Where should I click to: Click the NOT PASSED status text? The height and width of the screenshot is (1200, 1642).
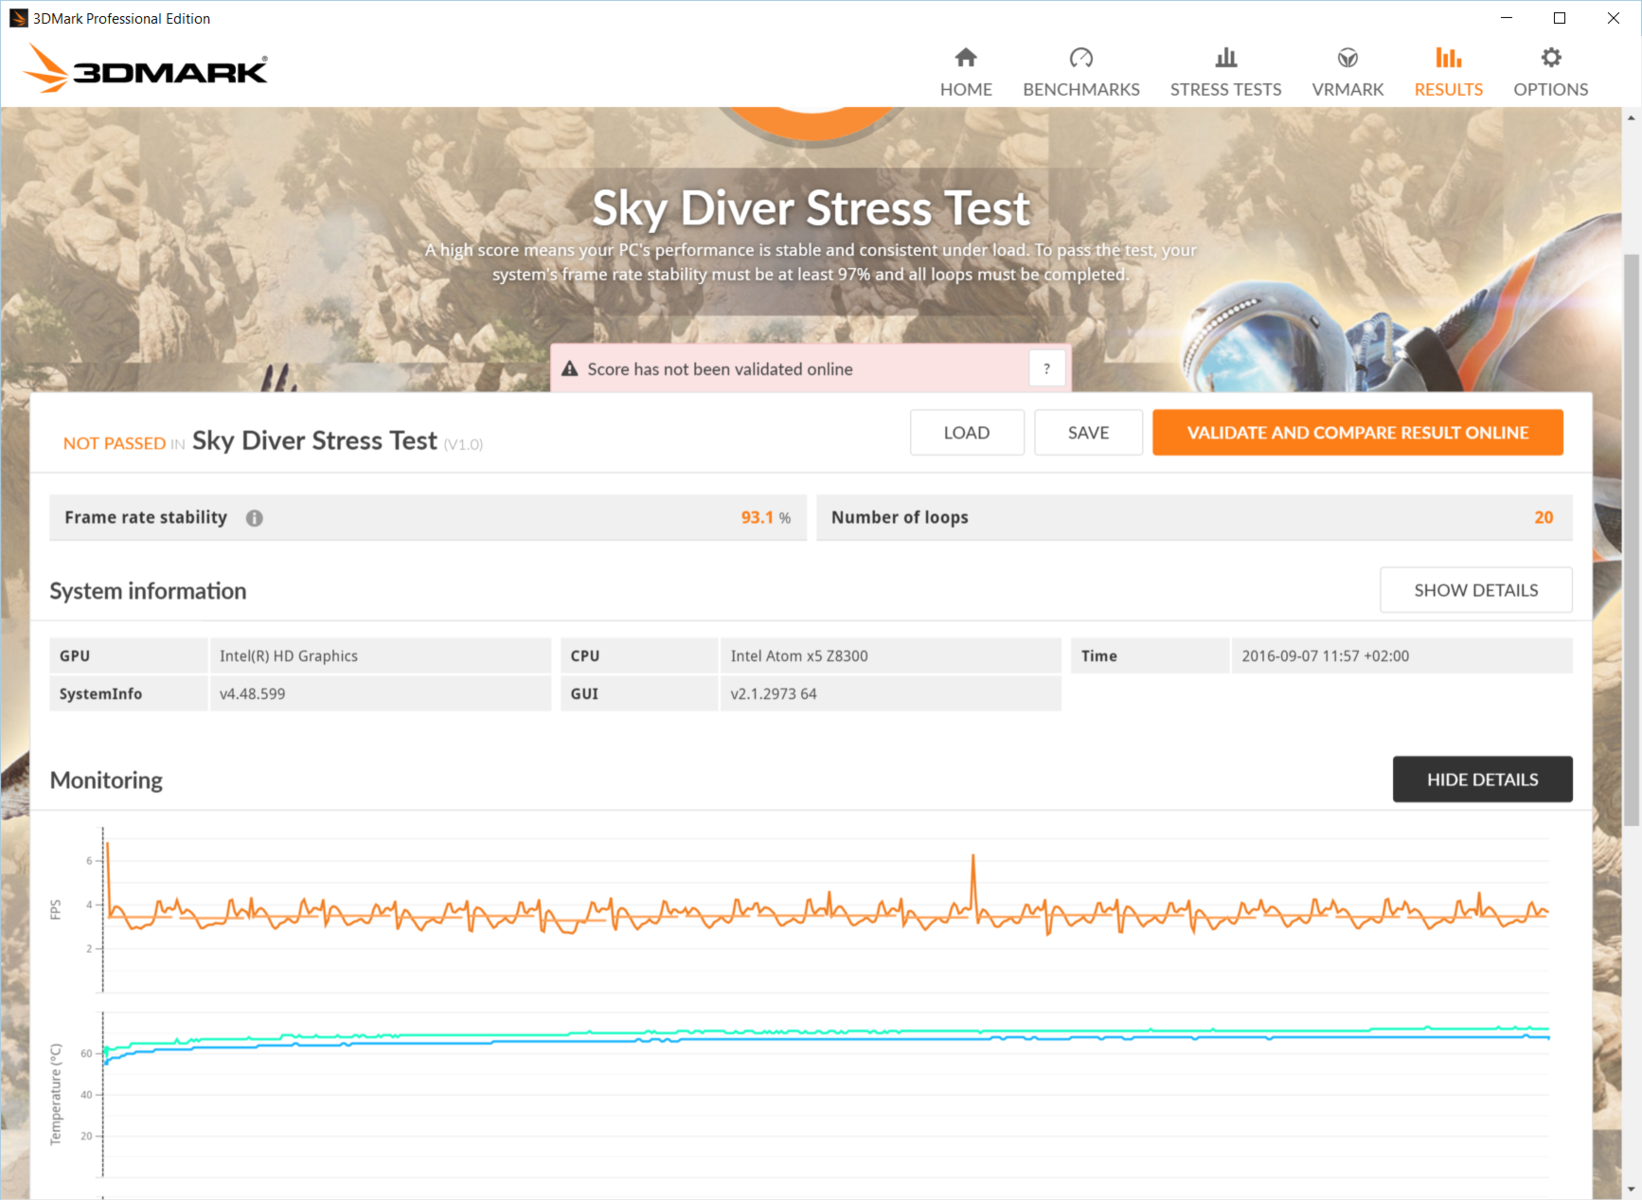[x=114, y=443]
